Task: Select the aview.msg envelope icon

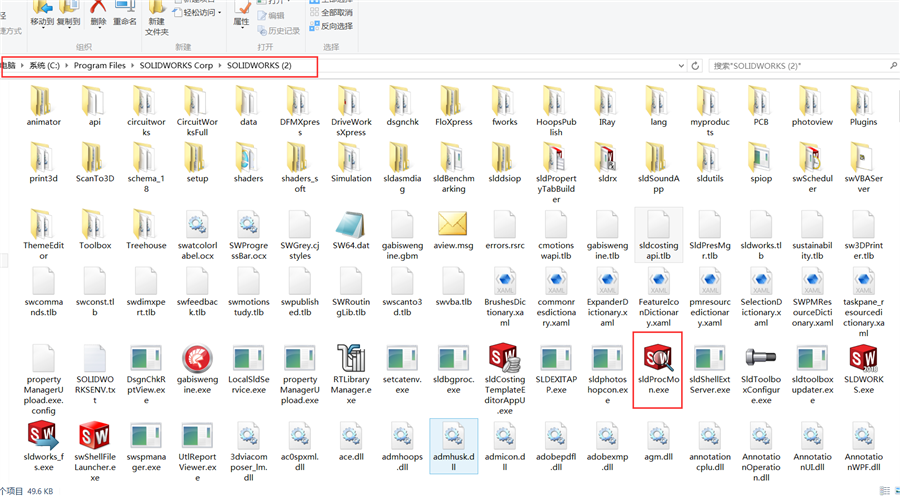Action: (453, 224)
